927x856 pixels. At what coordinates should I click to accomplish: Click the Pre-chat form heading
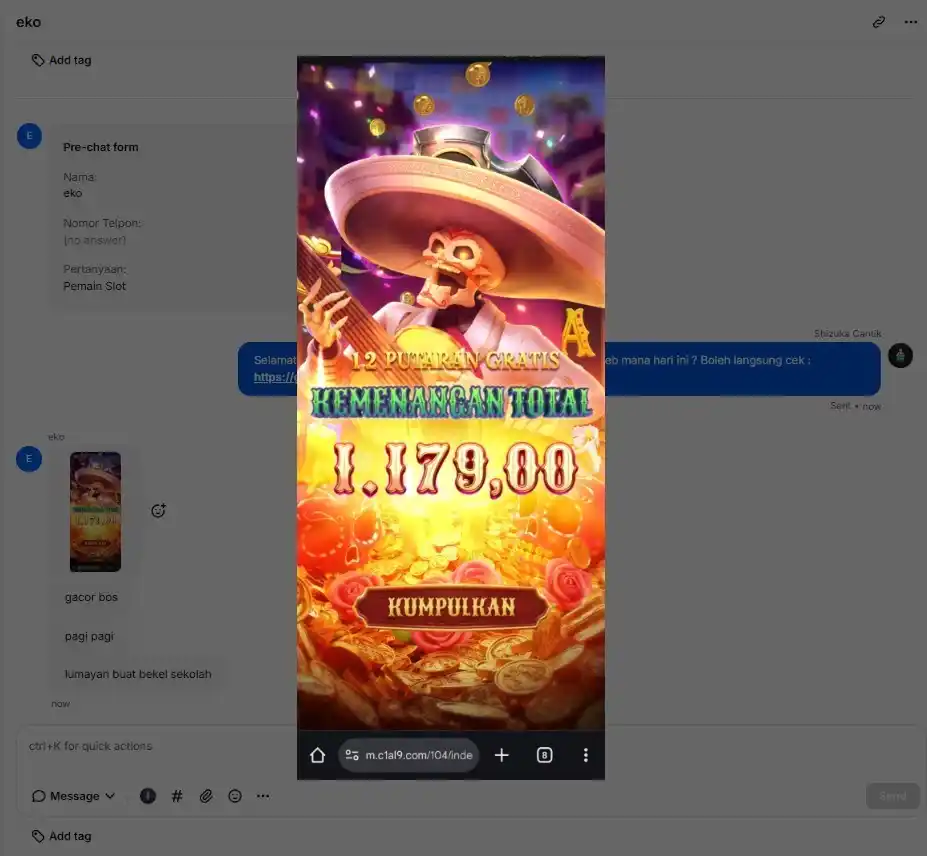tap(101, 147)
